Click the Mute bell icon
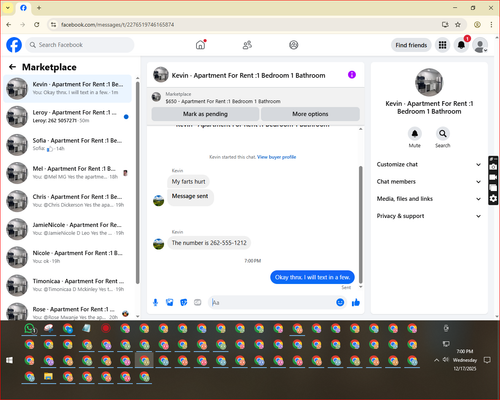Viewport: 500px width, 400px height. 415,134
